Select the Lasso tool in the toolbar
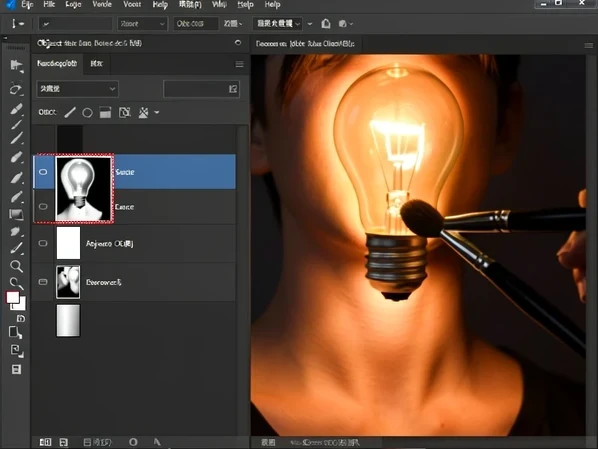Image resolution: width=598 pixels, height=449 pixels. (x=16, y=89)
